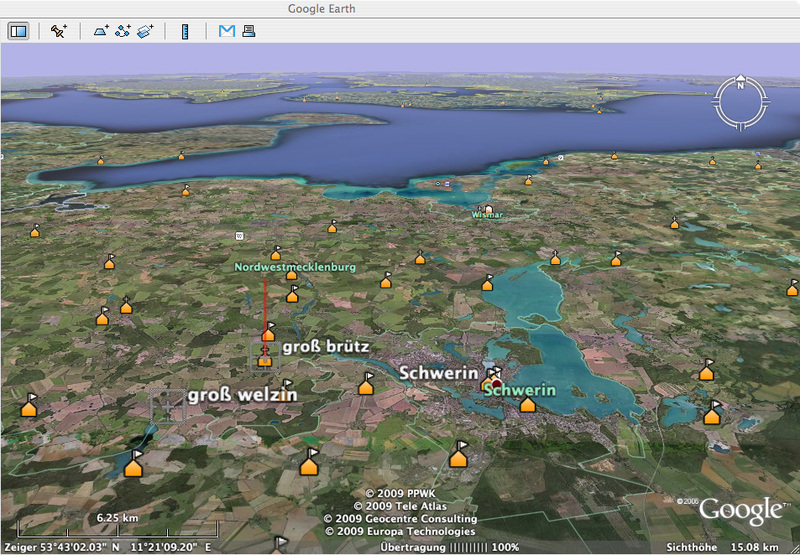Toggle the sidebar panel button
The width and height of the screenshot is (800, 555).
(x=19, y=31)
